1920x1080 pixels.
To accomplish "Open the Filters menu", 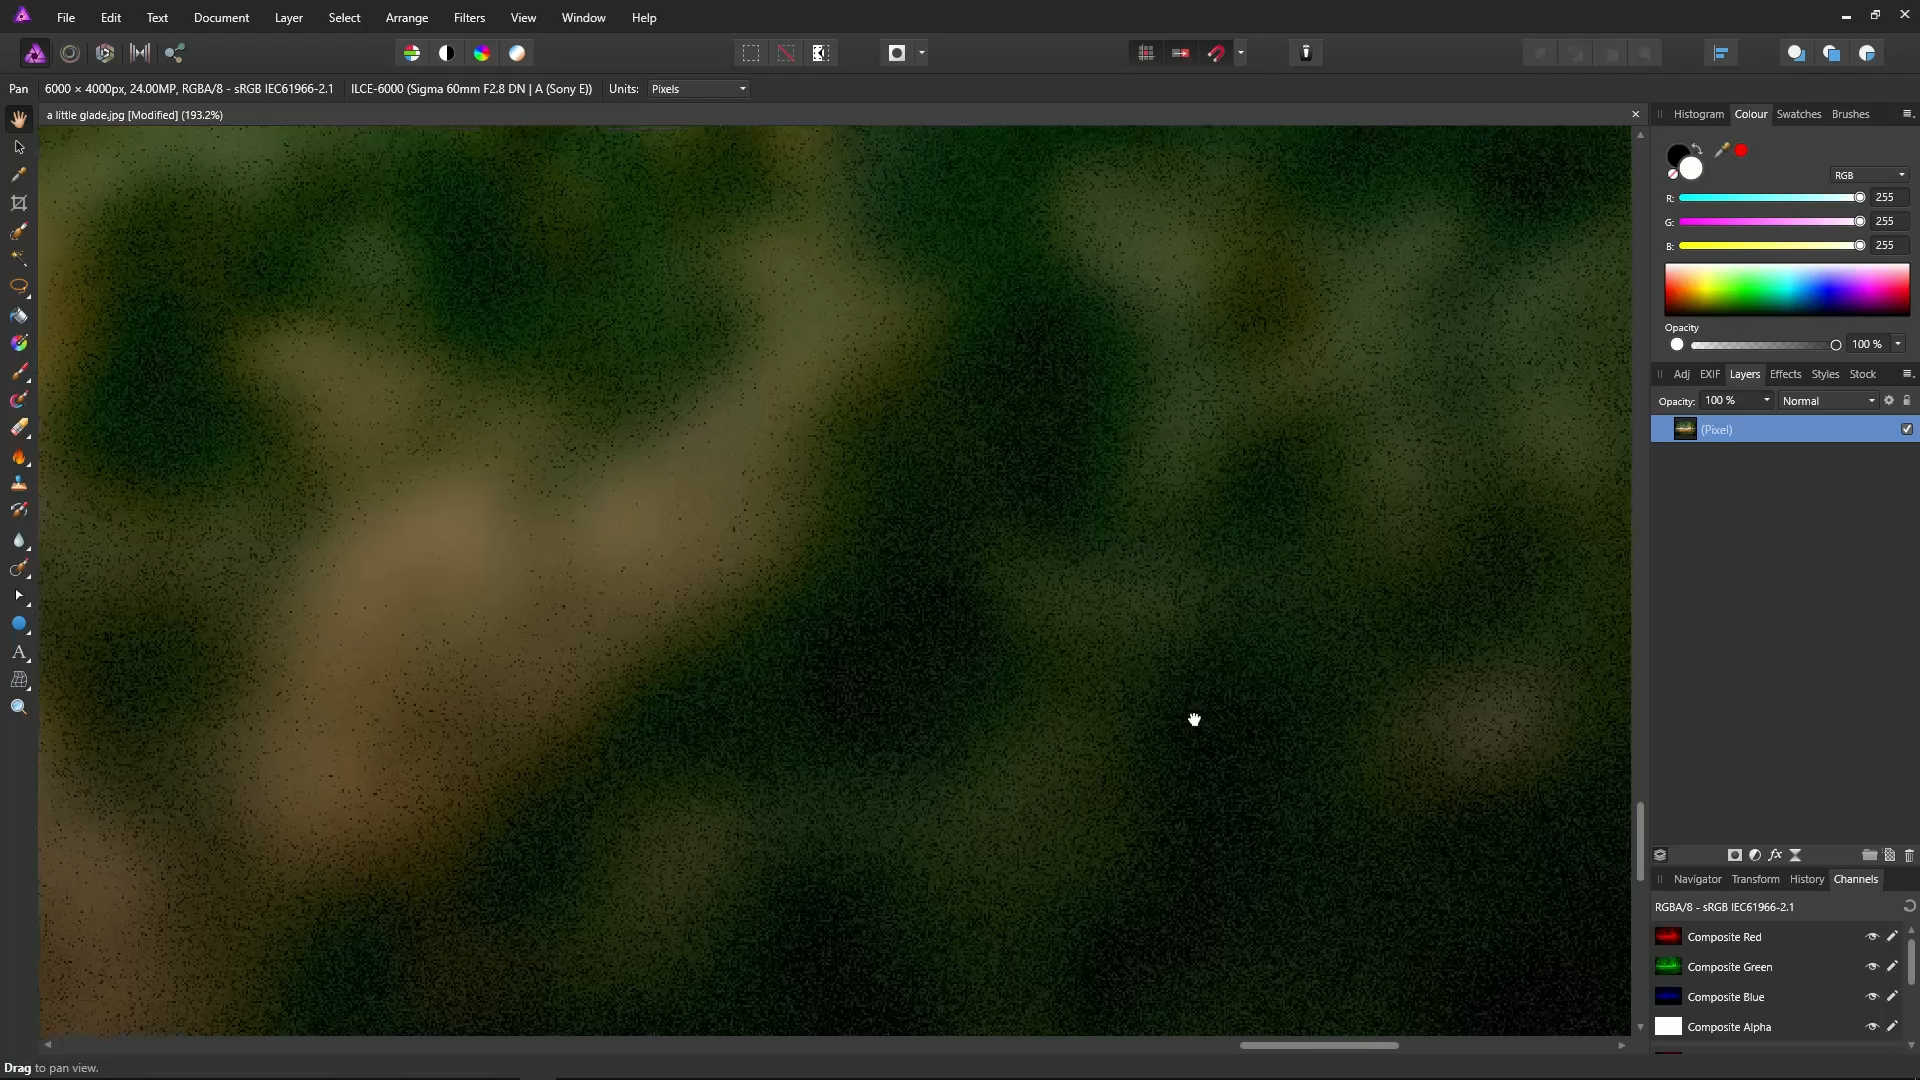I will coord(469,18).
